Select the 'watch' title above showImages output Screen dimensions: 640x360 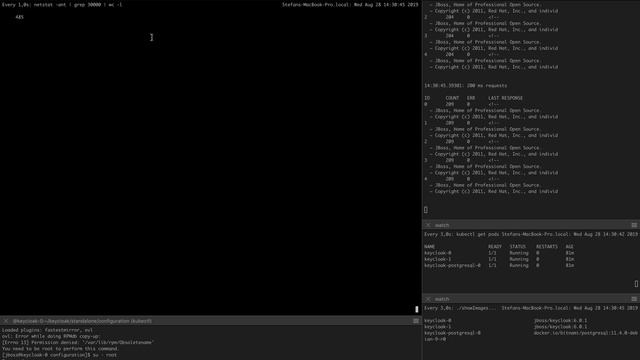[x=442, y=299]
